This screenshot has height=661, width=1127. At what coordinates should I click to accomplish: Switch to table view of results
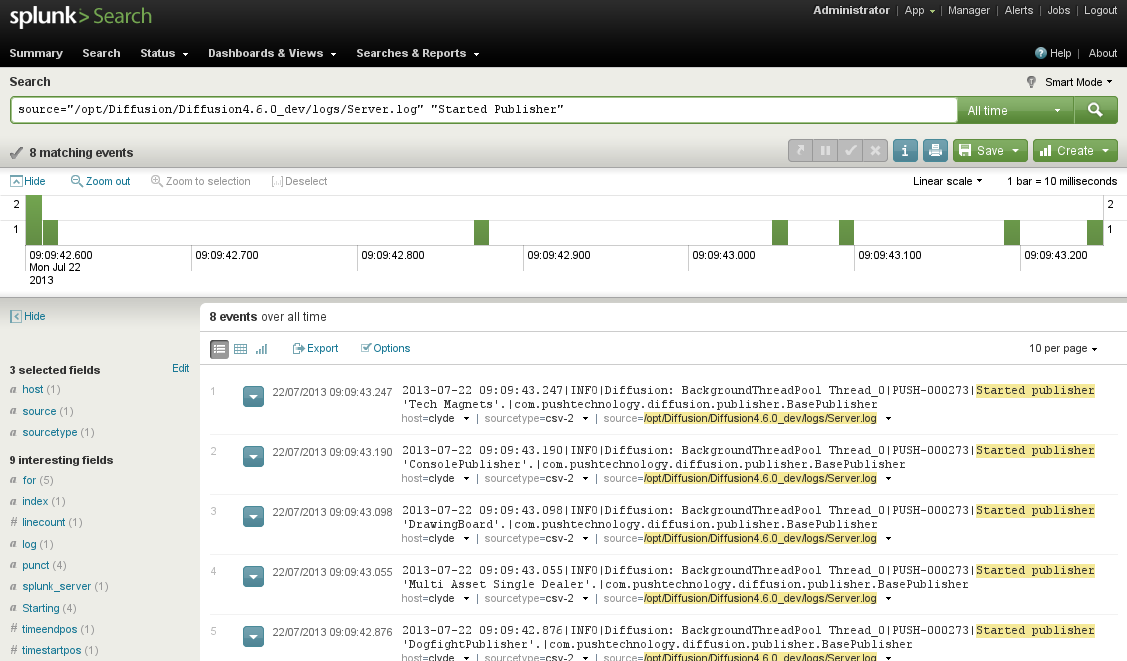pos(240,349)
